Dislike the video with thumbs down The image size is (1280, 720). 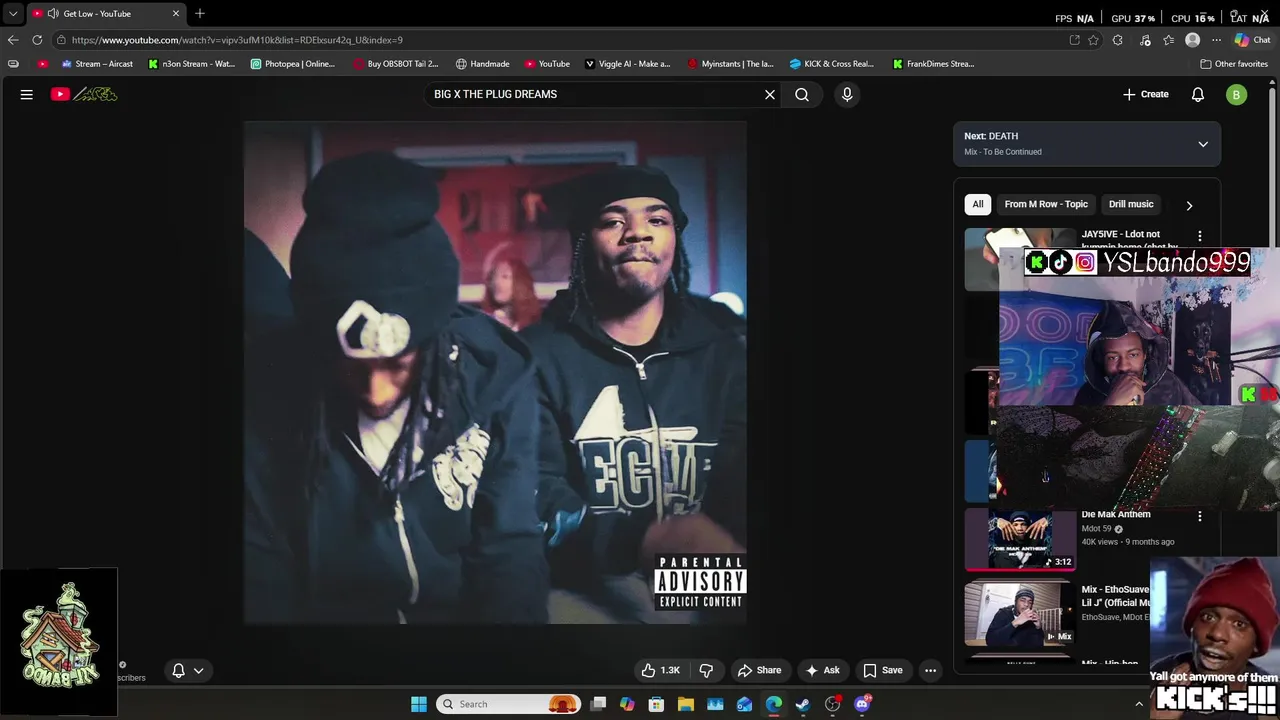tap(706, 670)
